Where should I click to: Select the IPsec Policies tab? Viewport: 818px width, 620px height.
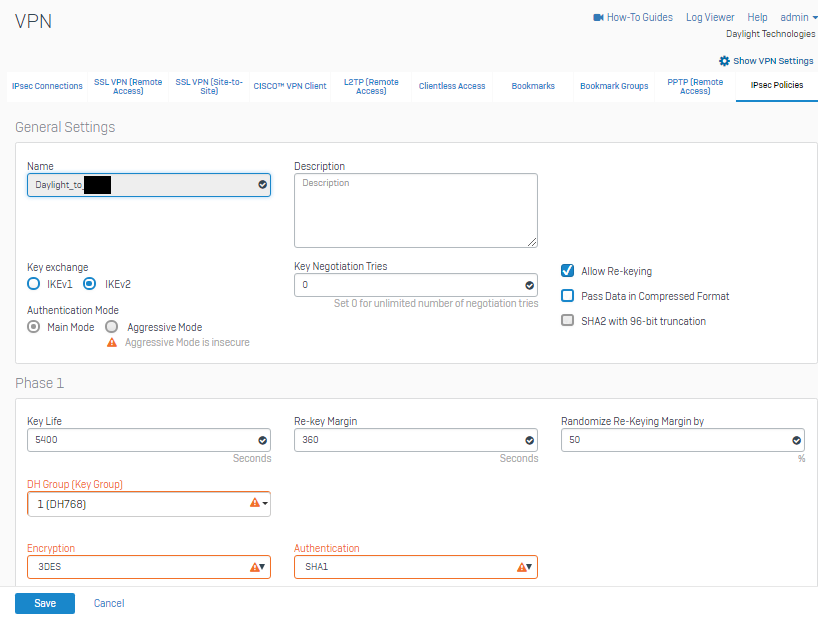[777, 85]
